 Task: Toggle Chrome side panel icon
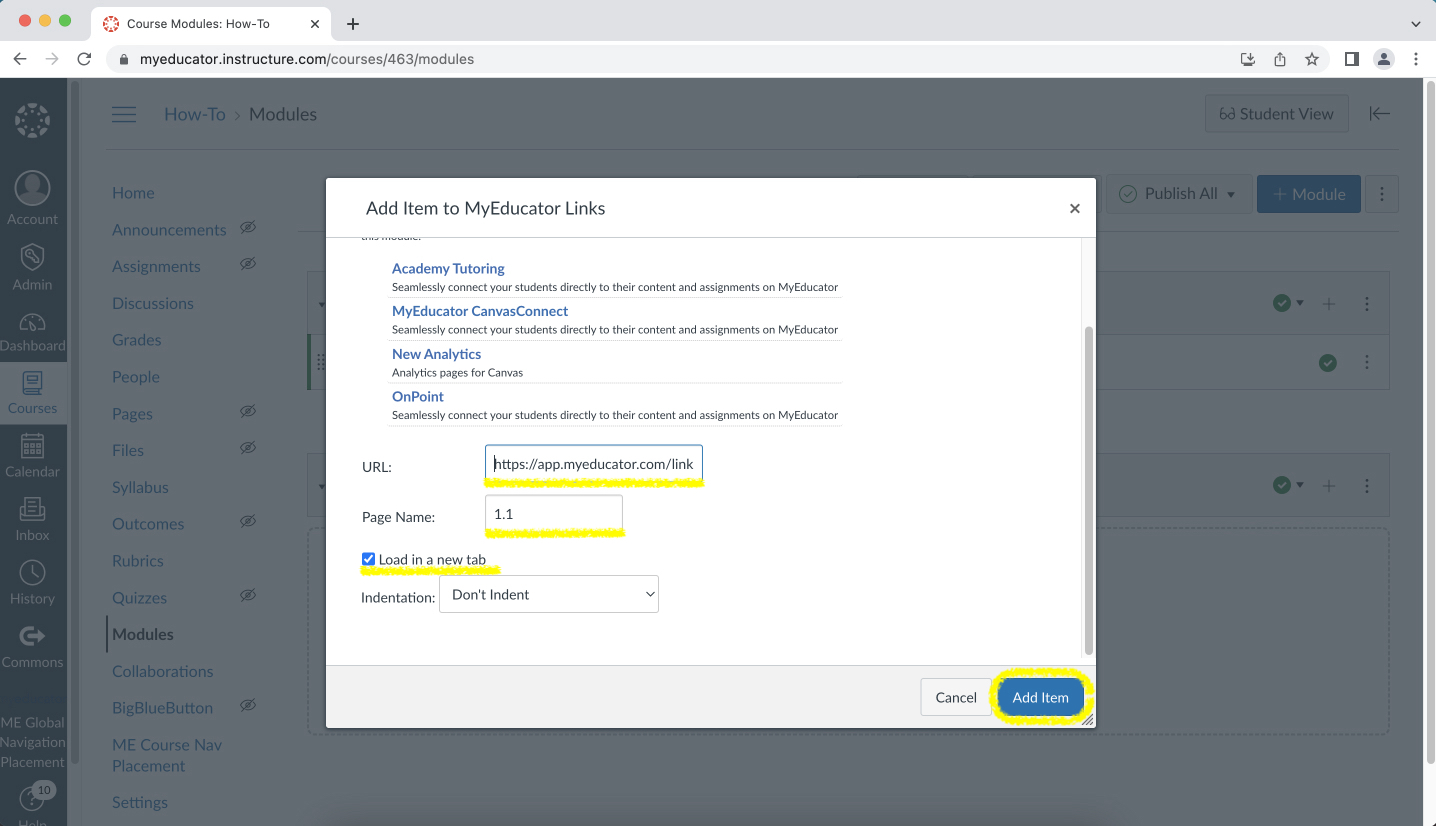pyautogui.click(x=1351, y=59)
